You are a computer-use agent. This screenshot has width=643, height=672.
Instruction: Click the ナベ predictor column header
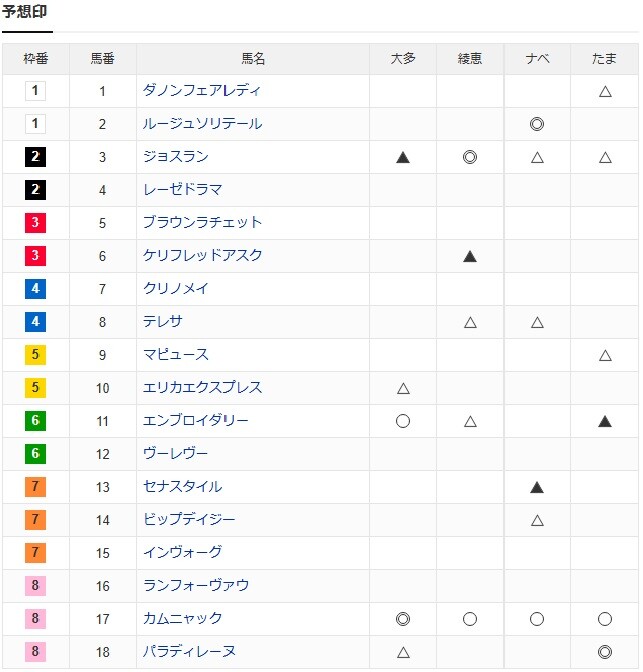click(x=537, y=59)
